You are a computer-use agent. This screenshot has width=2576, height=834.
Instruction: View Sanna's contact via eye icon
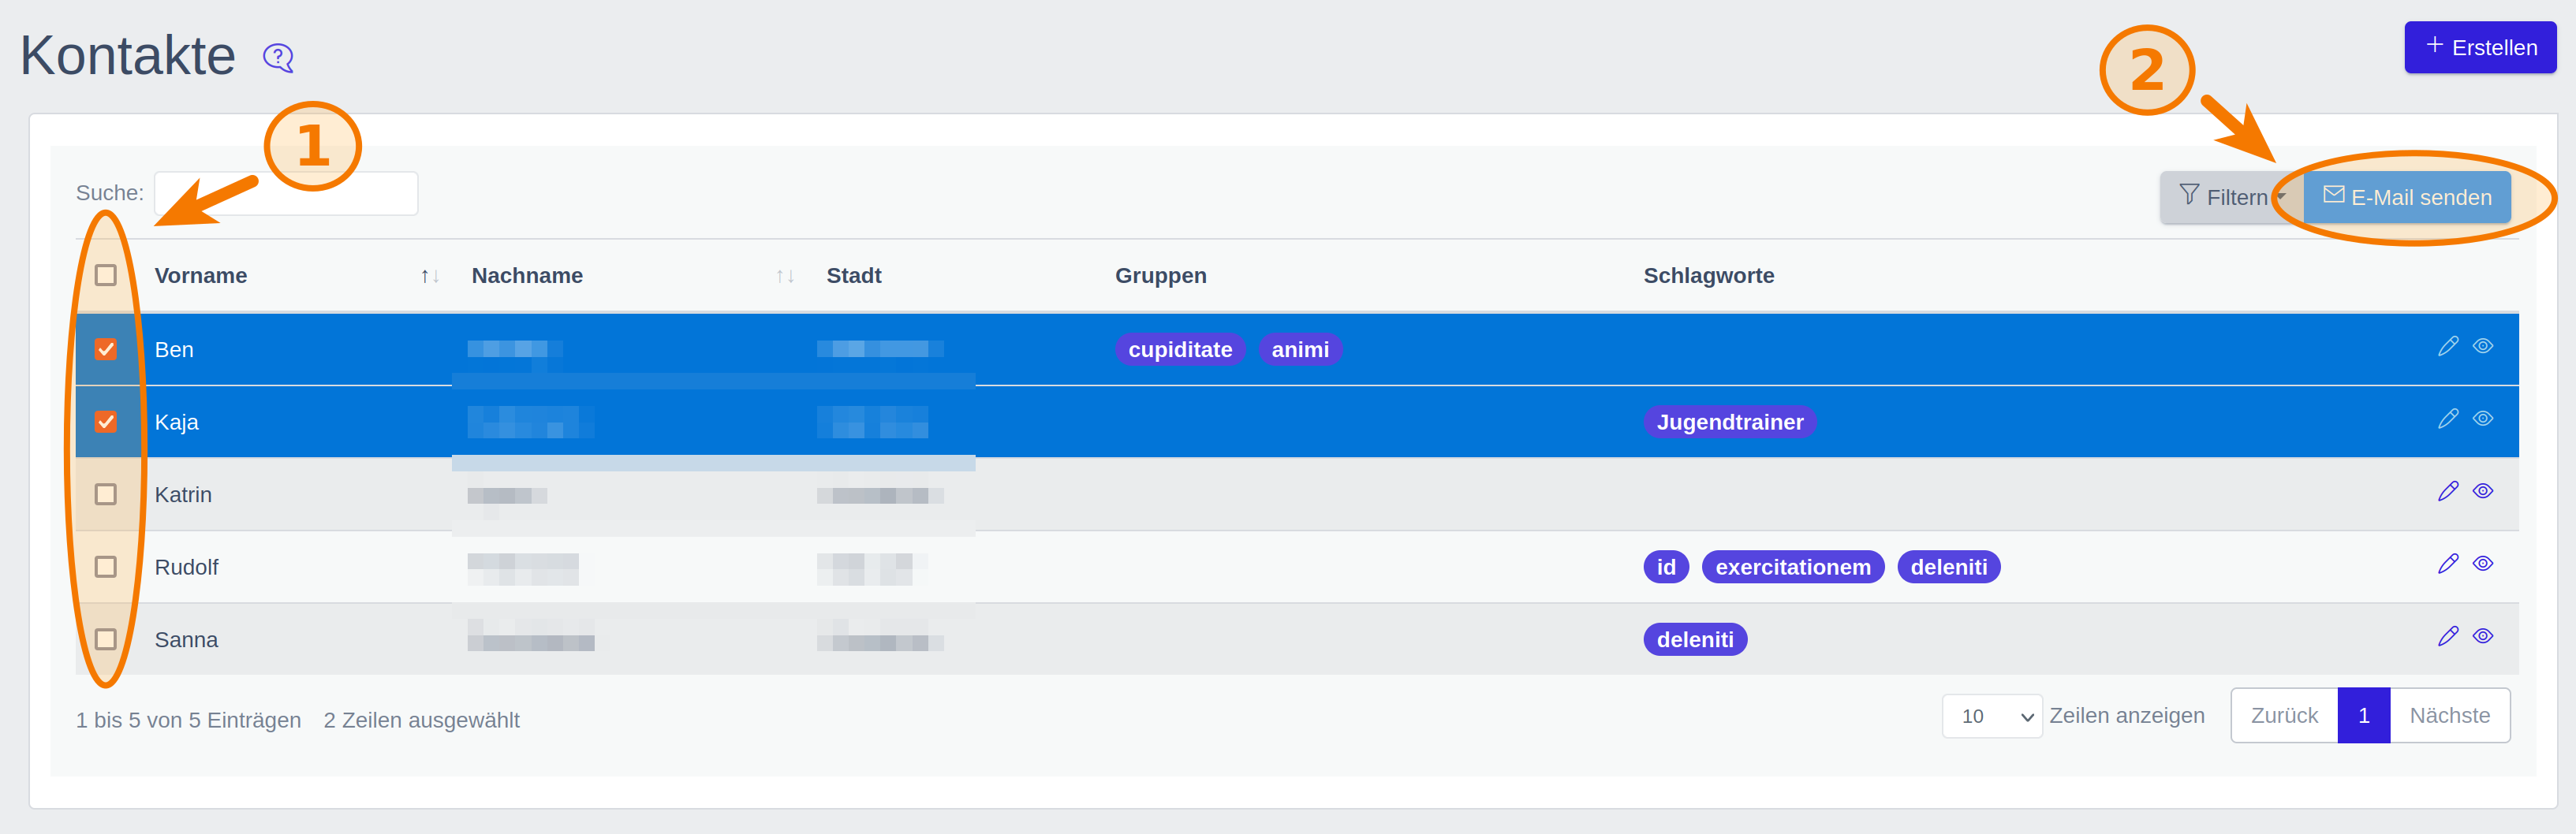pyautogui.click(x=2482, y=636)
